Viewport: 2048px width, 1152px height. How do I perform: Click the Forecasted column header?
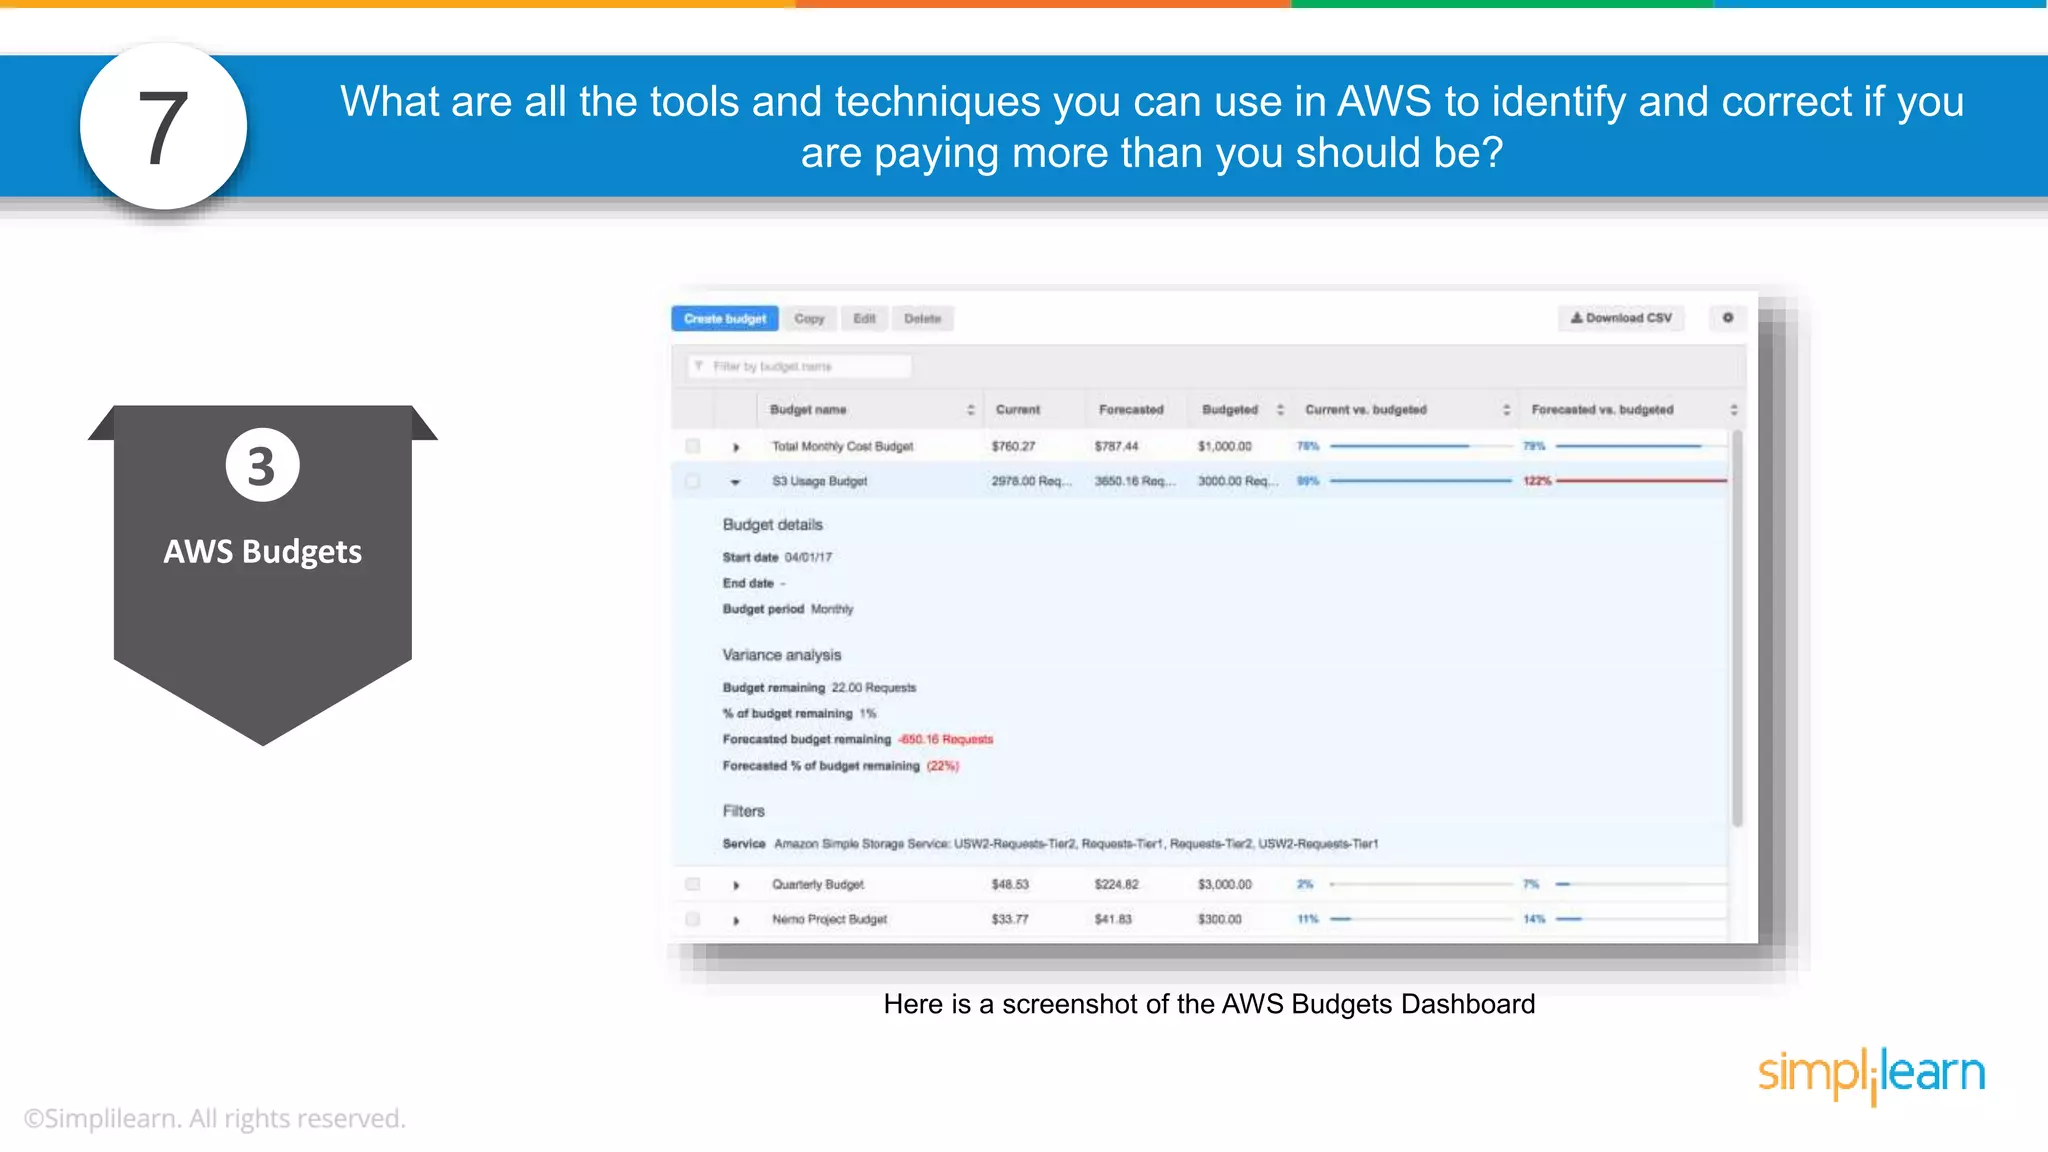coord(1131,410)
